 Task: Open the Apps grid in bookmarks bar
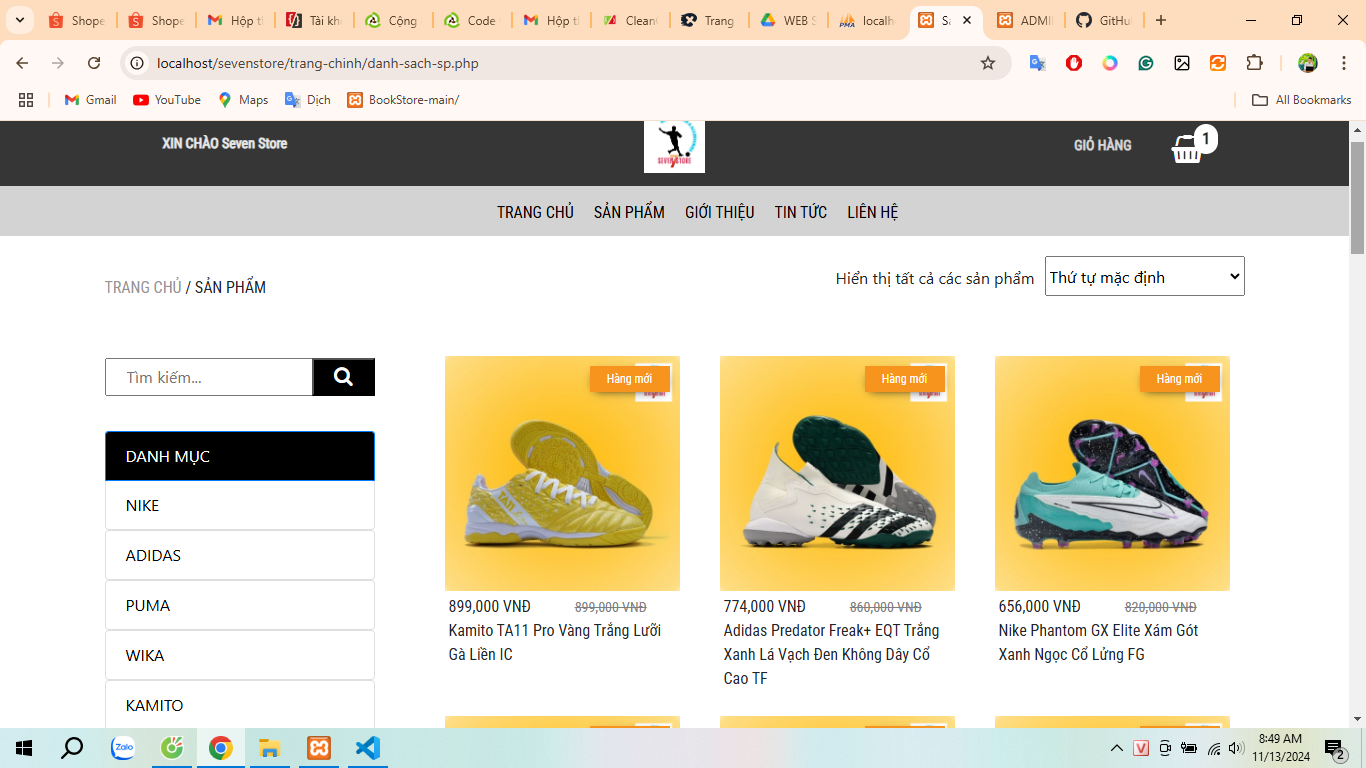pyautogui.click(x=26, y=100)
